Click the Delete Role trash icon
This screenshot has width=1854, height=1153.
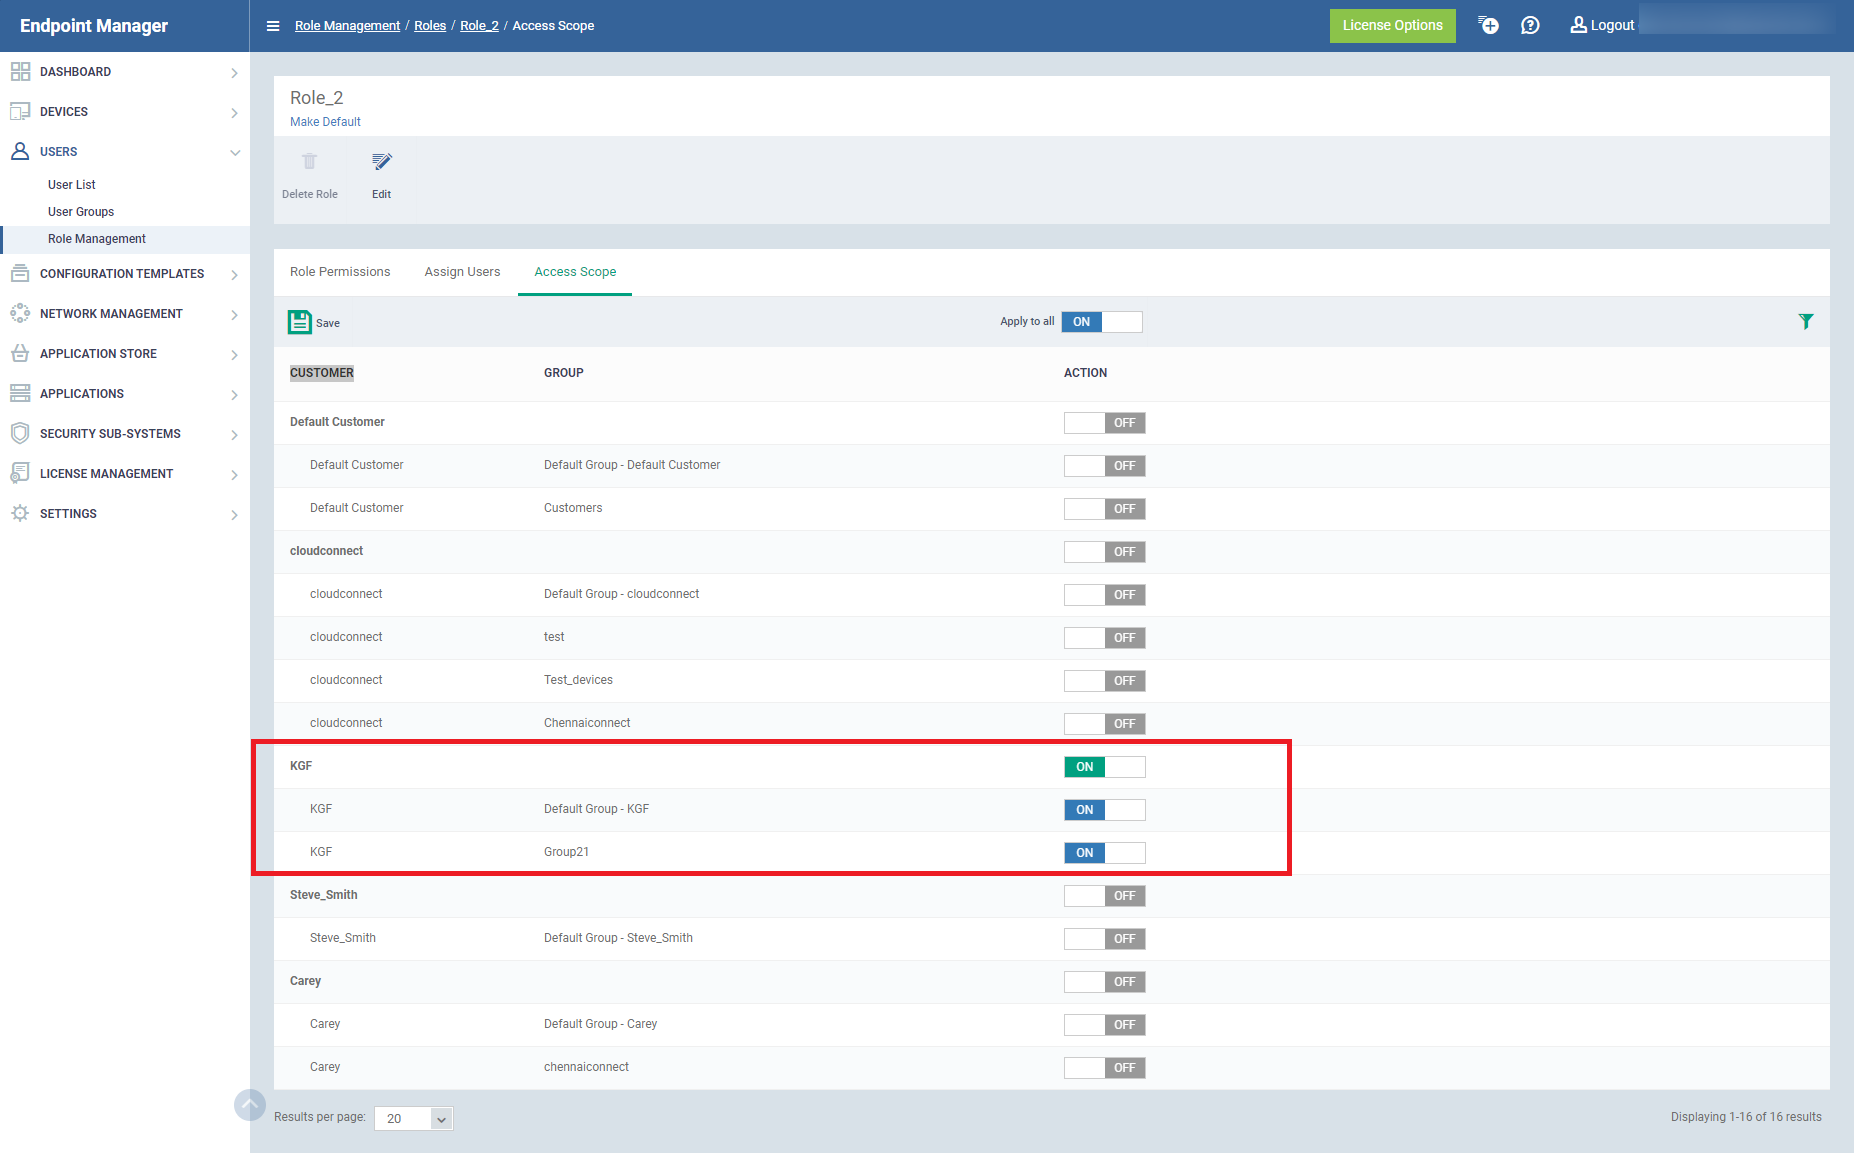coord(309,161)
